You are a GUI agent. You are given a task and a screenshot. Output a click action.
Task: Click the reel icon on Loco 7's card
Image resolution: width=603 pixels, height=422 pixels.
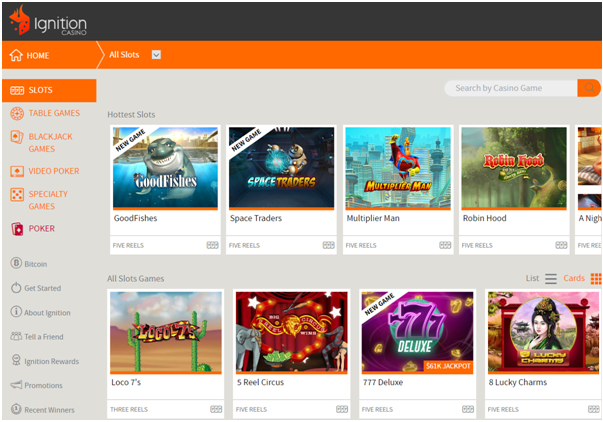point(216,409)
